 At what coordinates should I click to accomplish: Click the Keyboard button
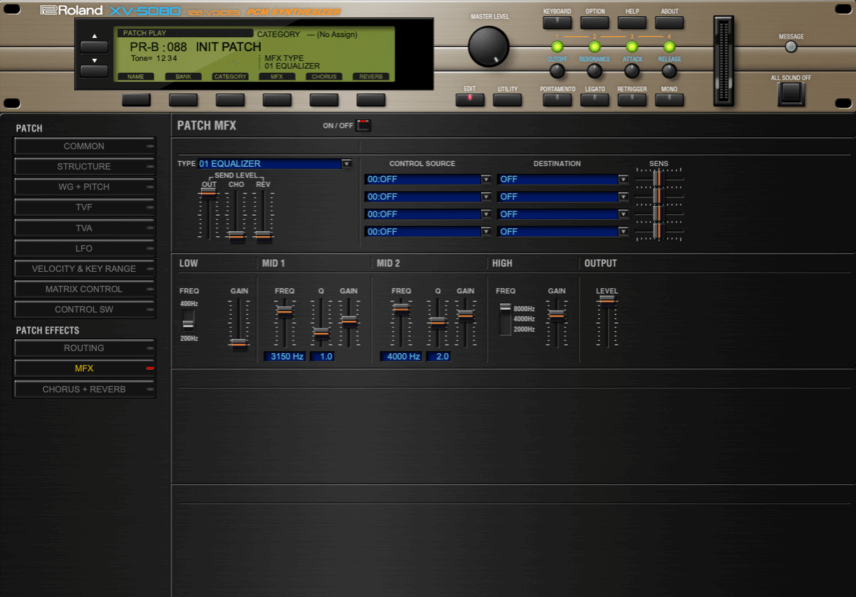point(557,22)
